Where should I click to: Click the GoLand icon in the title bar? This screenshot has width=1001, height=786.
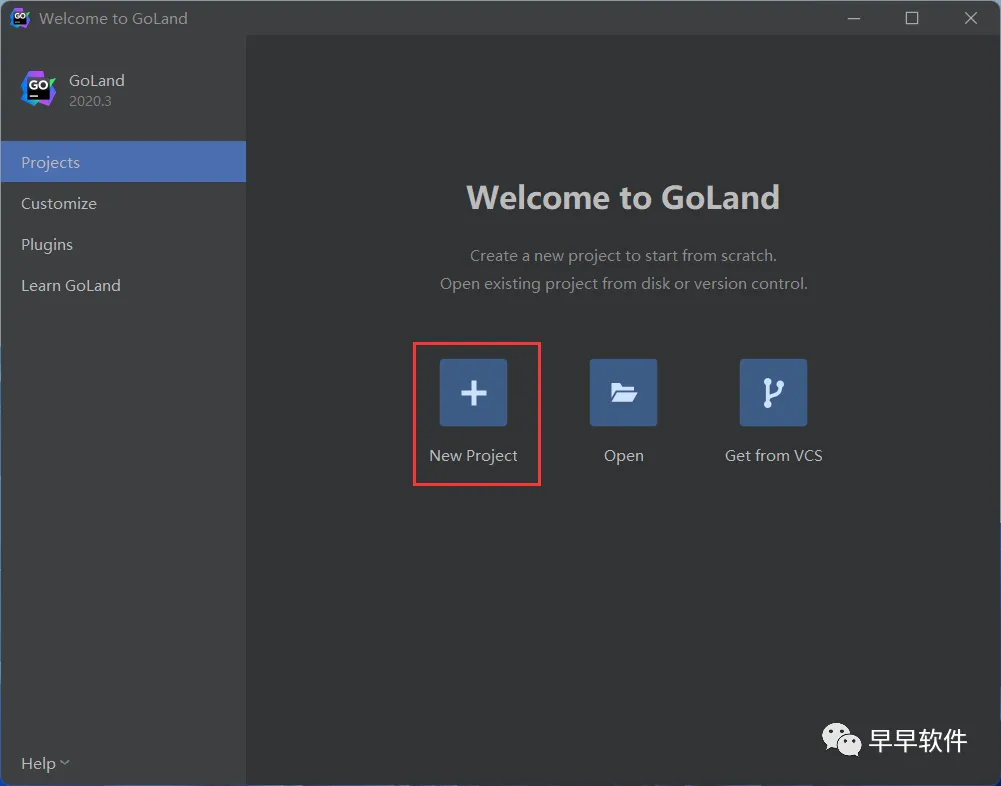(x=20, y=18)
